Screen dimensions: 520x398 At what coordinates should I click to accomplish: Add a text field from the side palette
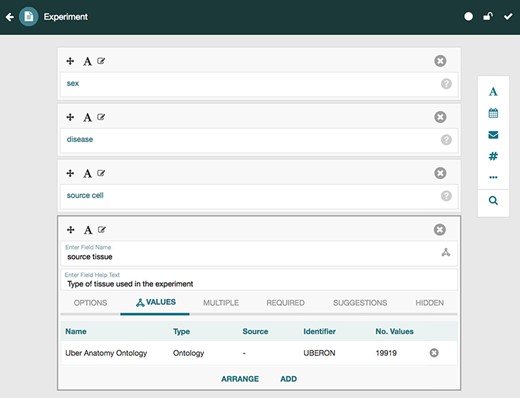point(493,92)
